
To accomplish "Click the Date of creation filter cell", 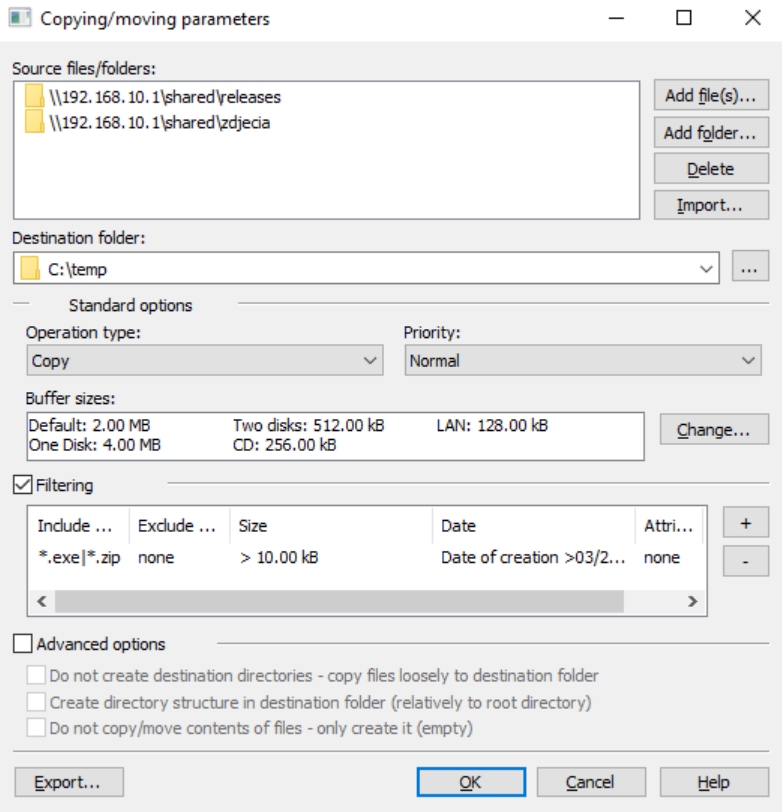I will (533, 557).
